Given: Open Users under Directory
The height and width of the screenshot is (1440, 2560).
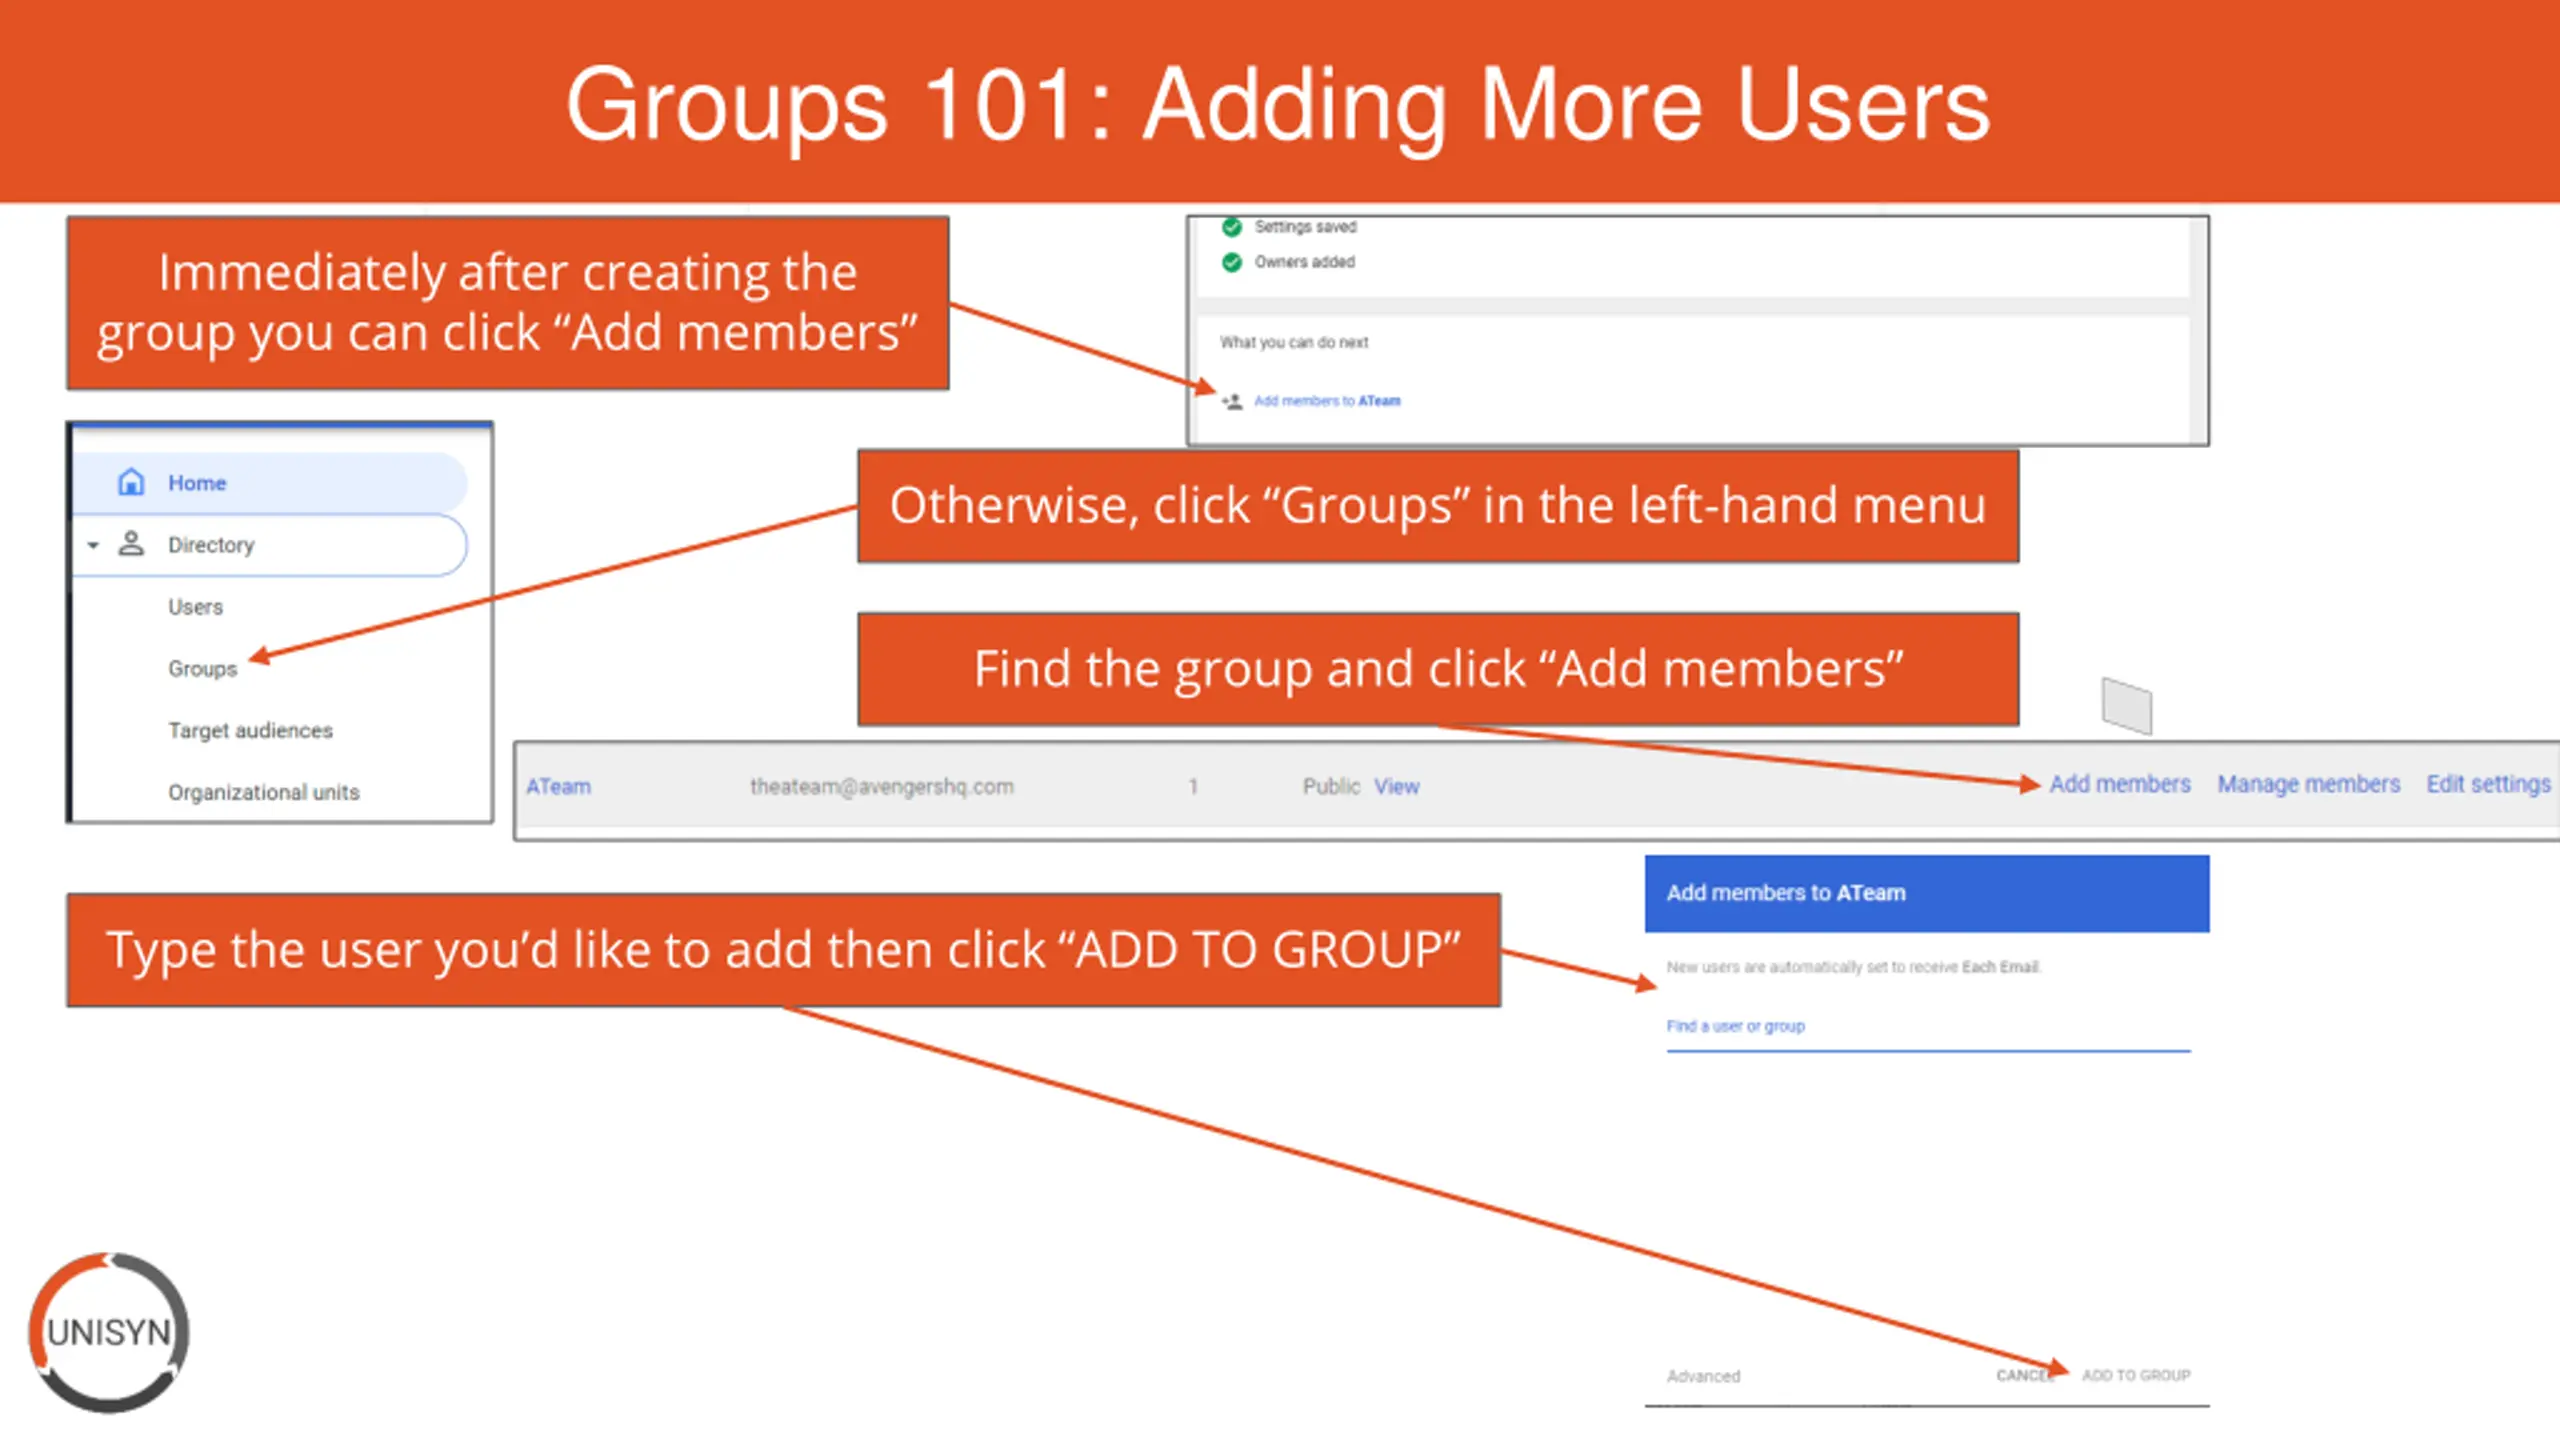Looking at the screenshot, I should coord(195,607).
